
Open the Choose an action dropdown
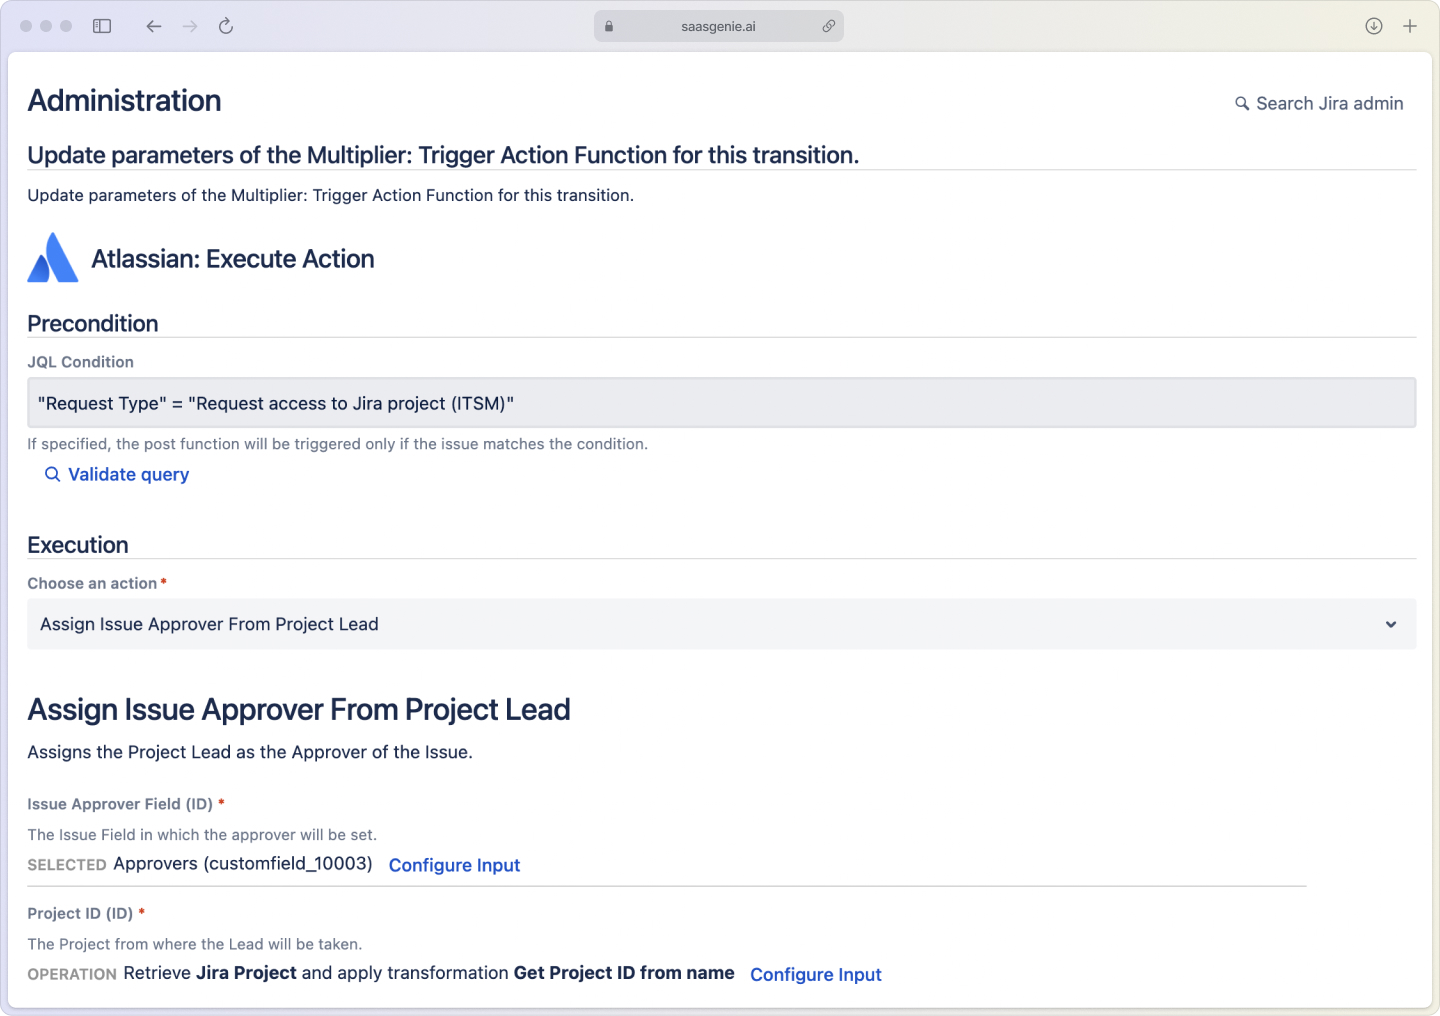(721, 624)
